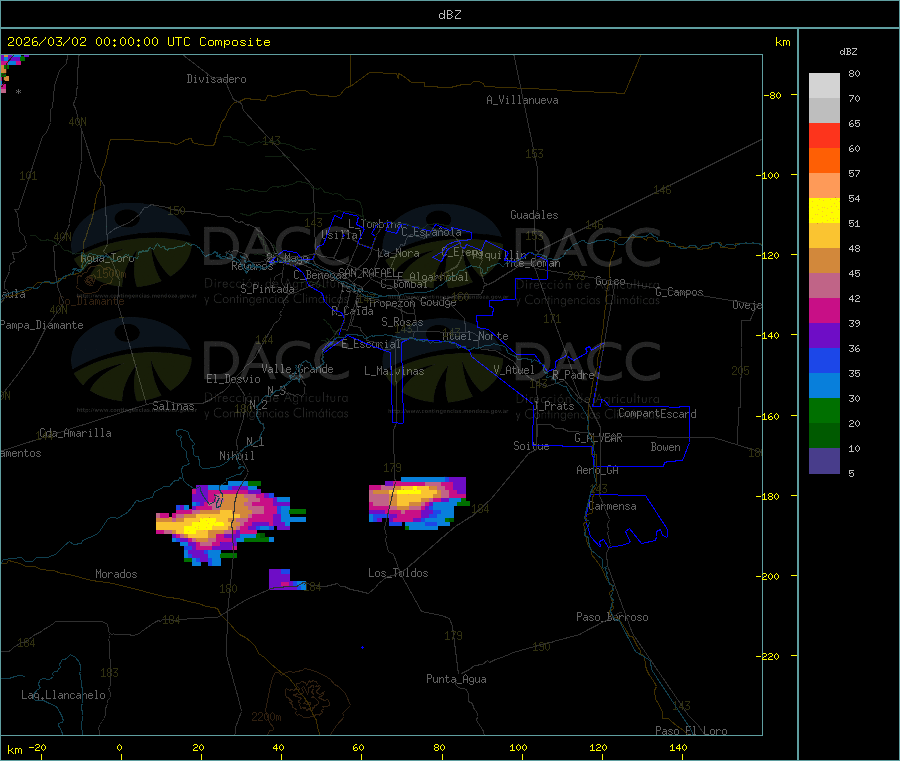
Task: Click the 'Nihuil' place label
Action: [x=236, y=456]
